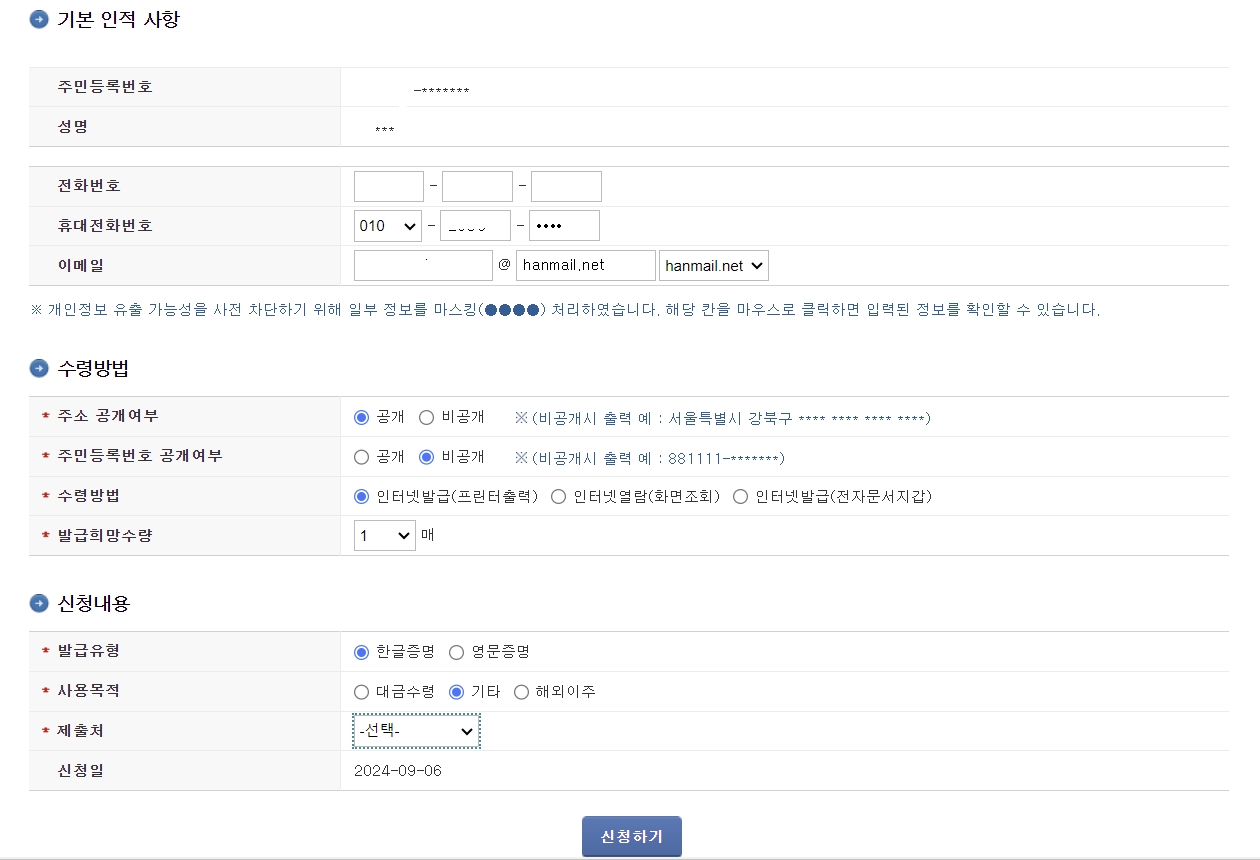Choose 인터넷열람(화면조회) as receiving method

[558, 496]
